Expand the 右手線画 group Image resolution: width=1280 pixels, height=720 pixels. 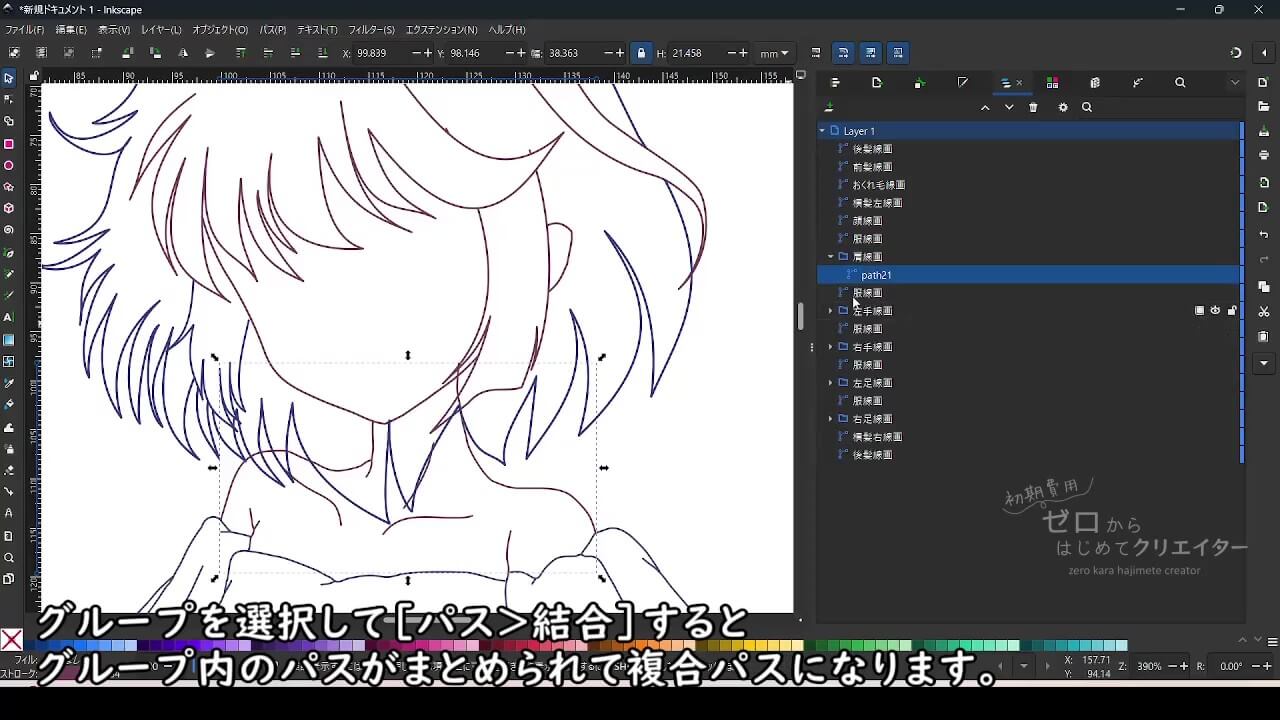tap(830, 347)
